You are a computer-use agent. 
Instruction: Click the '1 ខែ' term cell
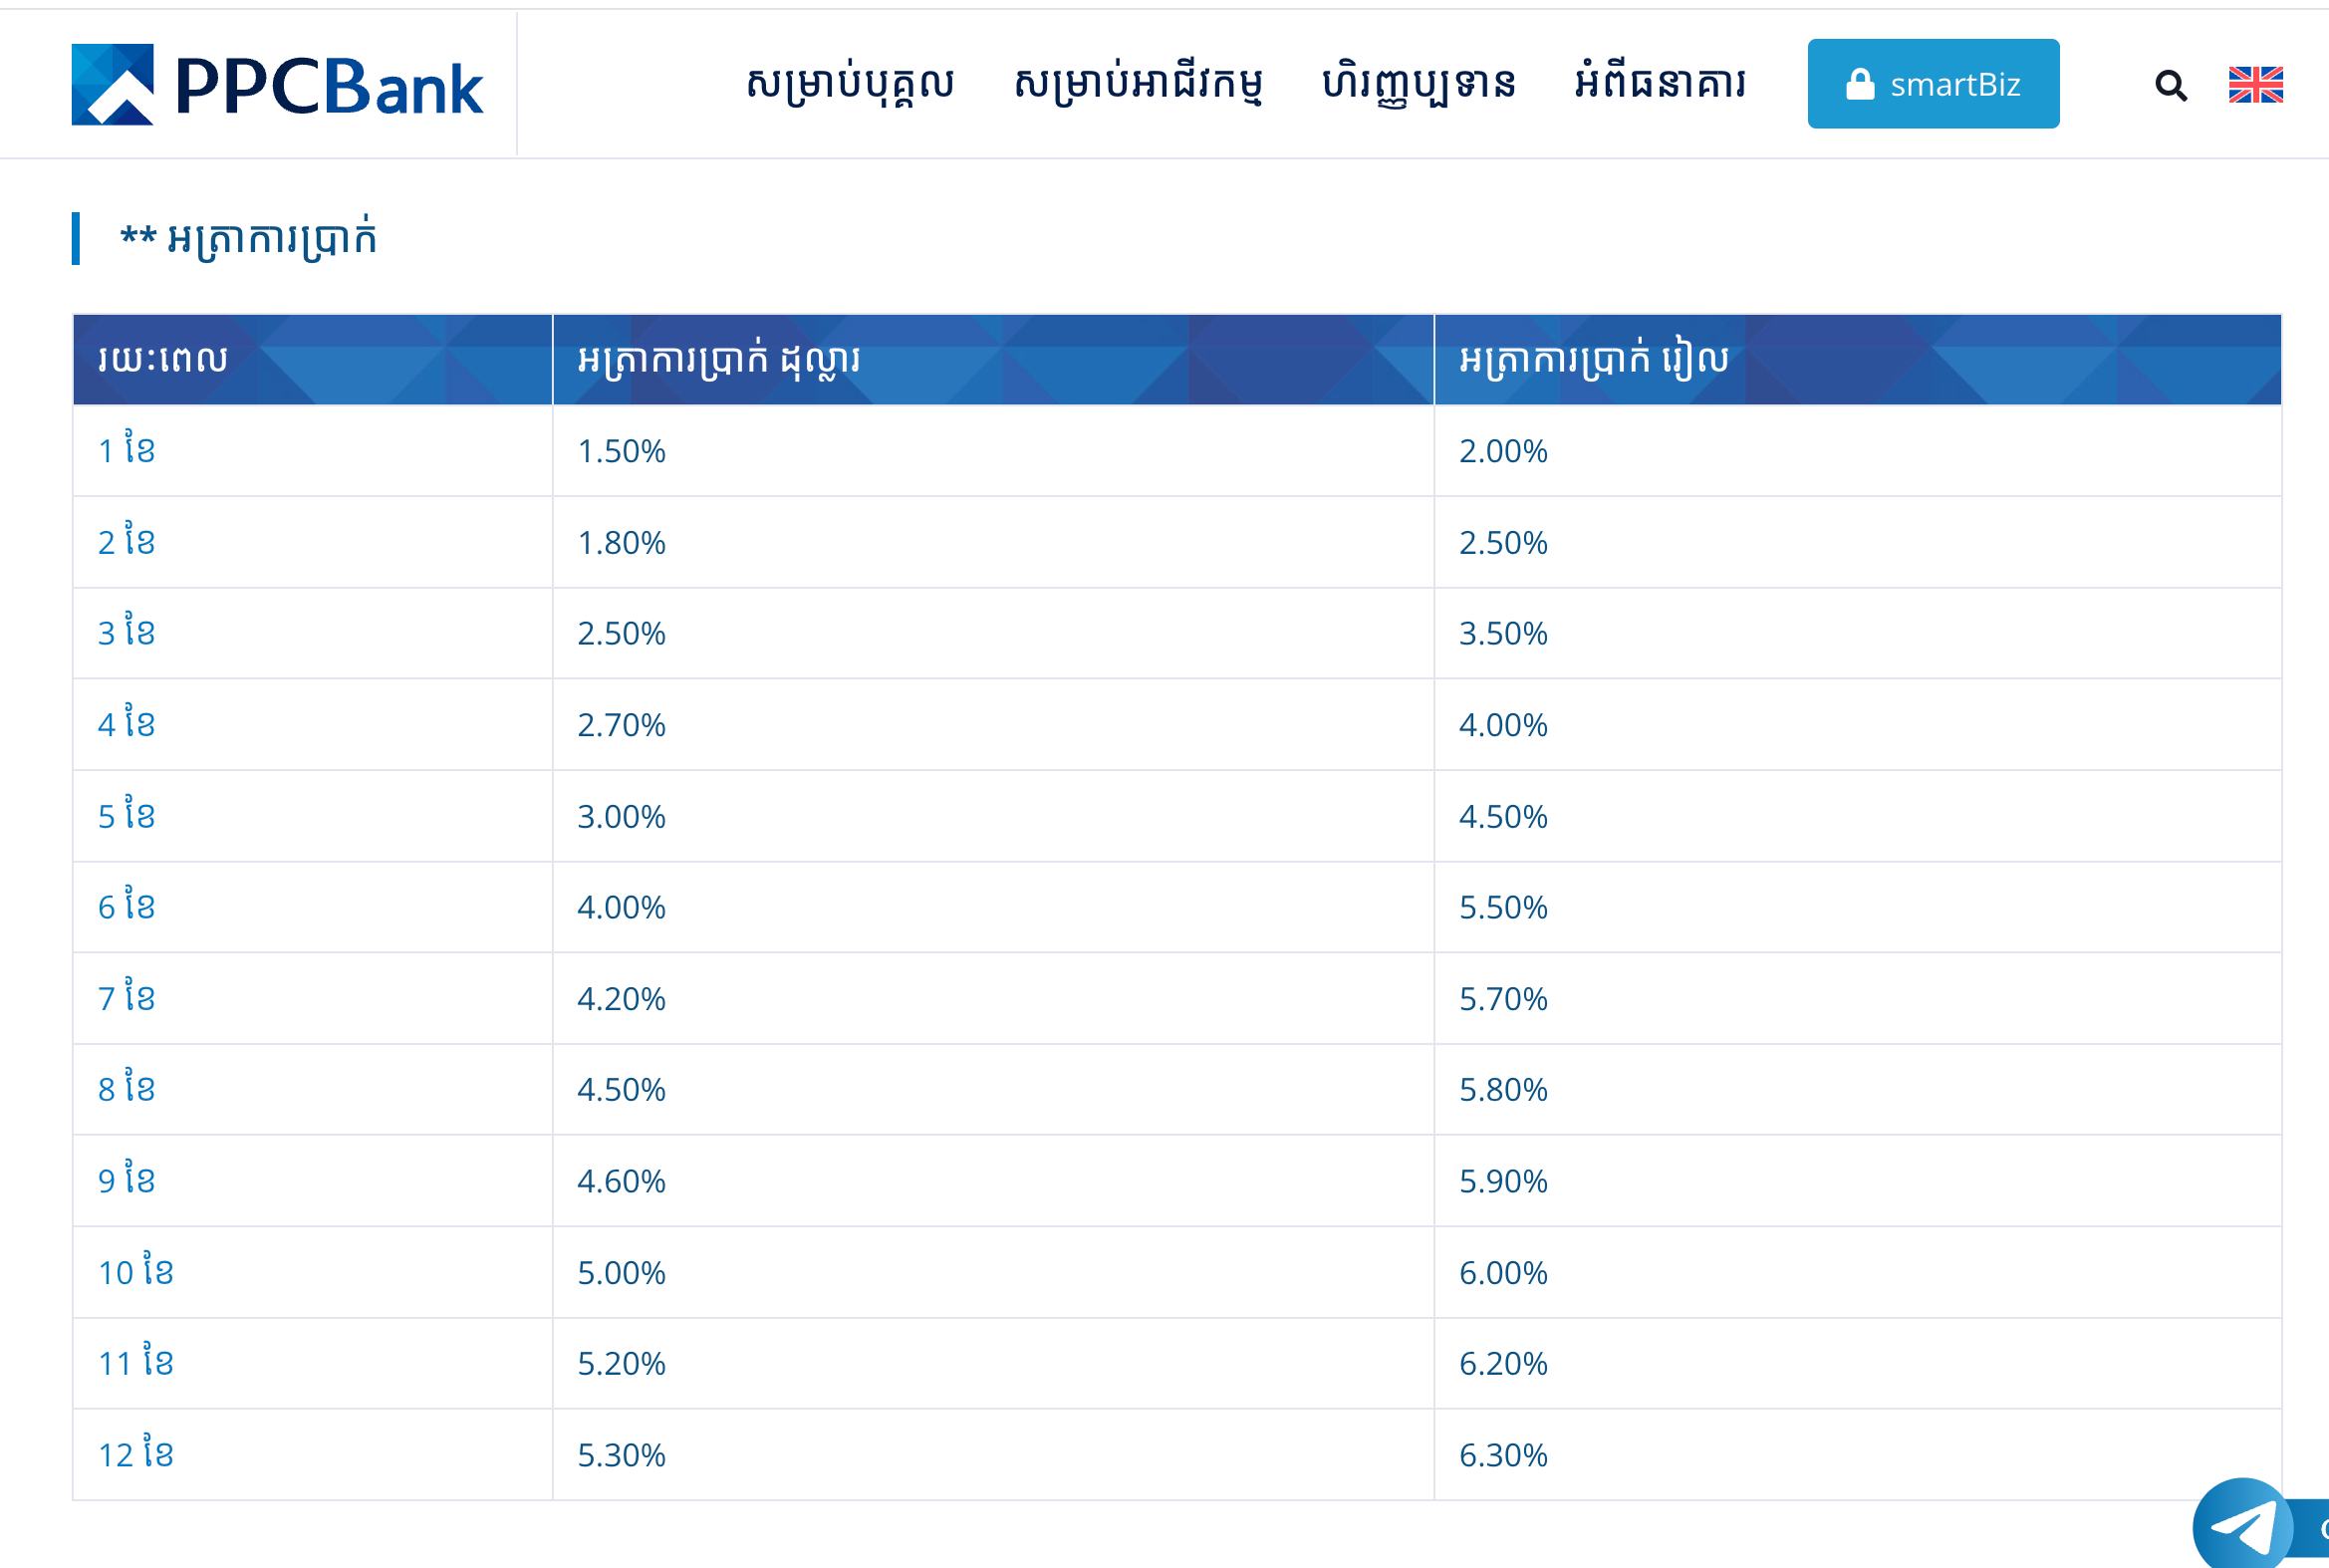pyautogui.click(x=126, y=451)
